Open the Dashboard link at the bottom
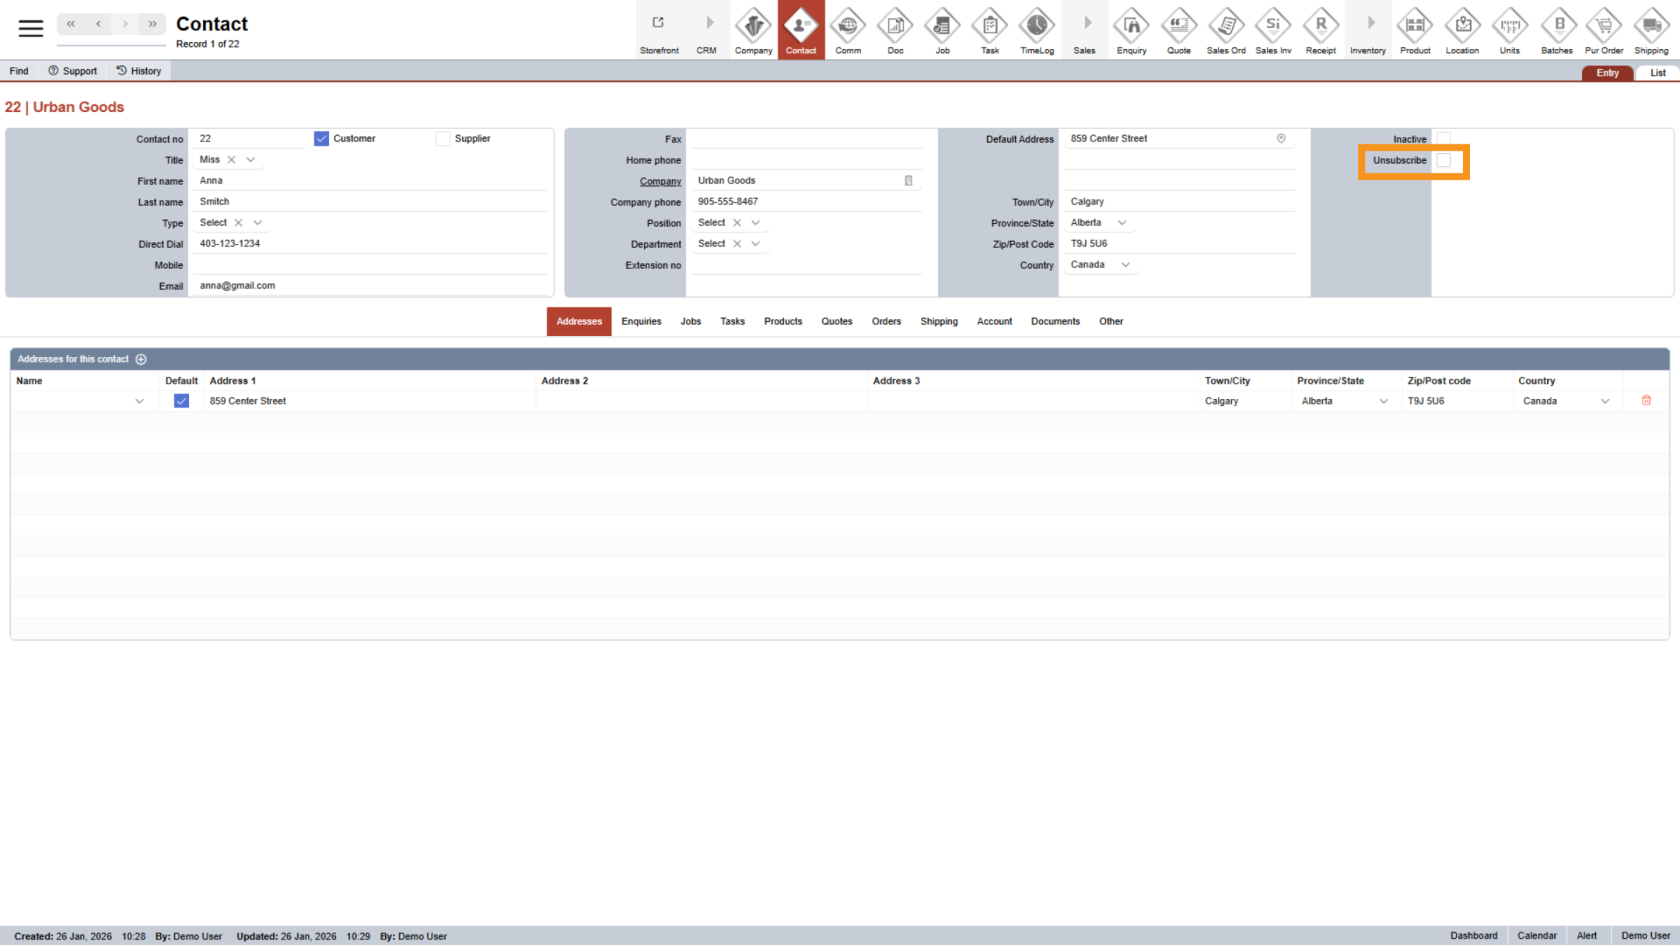Image resolution: width=1680 pixels, height=945 pixels. tap(1473, 935)
